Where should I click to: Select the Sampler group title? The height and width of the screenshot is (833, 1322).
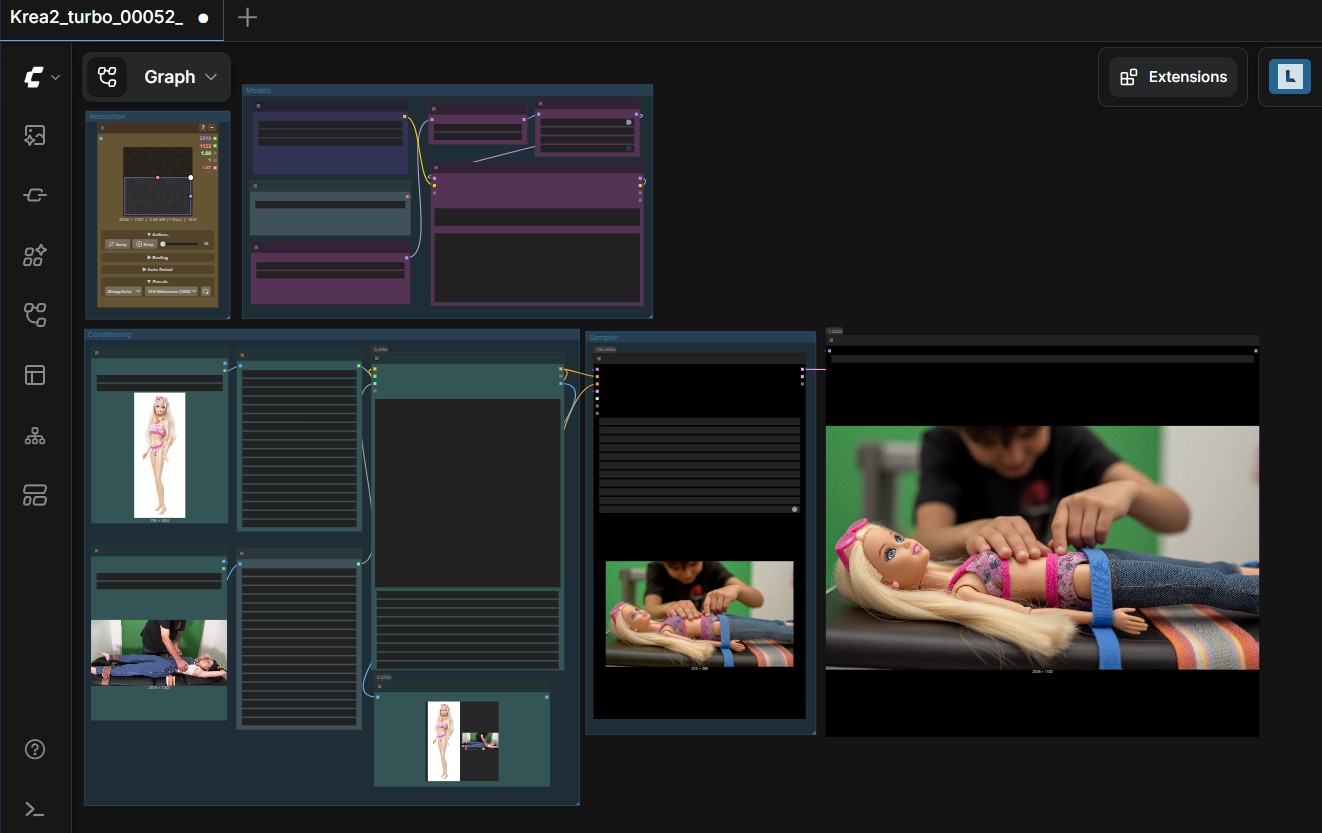603,337
